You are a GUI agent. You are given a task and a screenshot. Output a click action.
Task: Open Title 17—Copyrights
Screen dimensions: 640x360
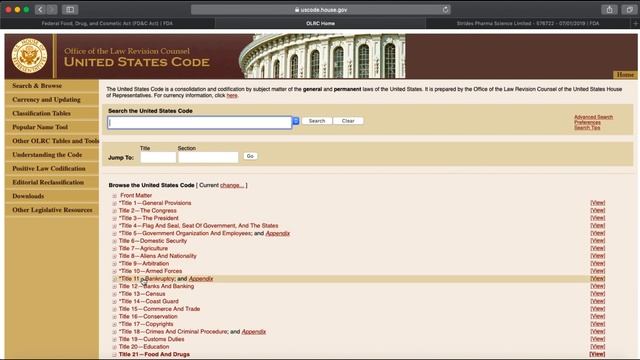pos(146,324)
